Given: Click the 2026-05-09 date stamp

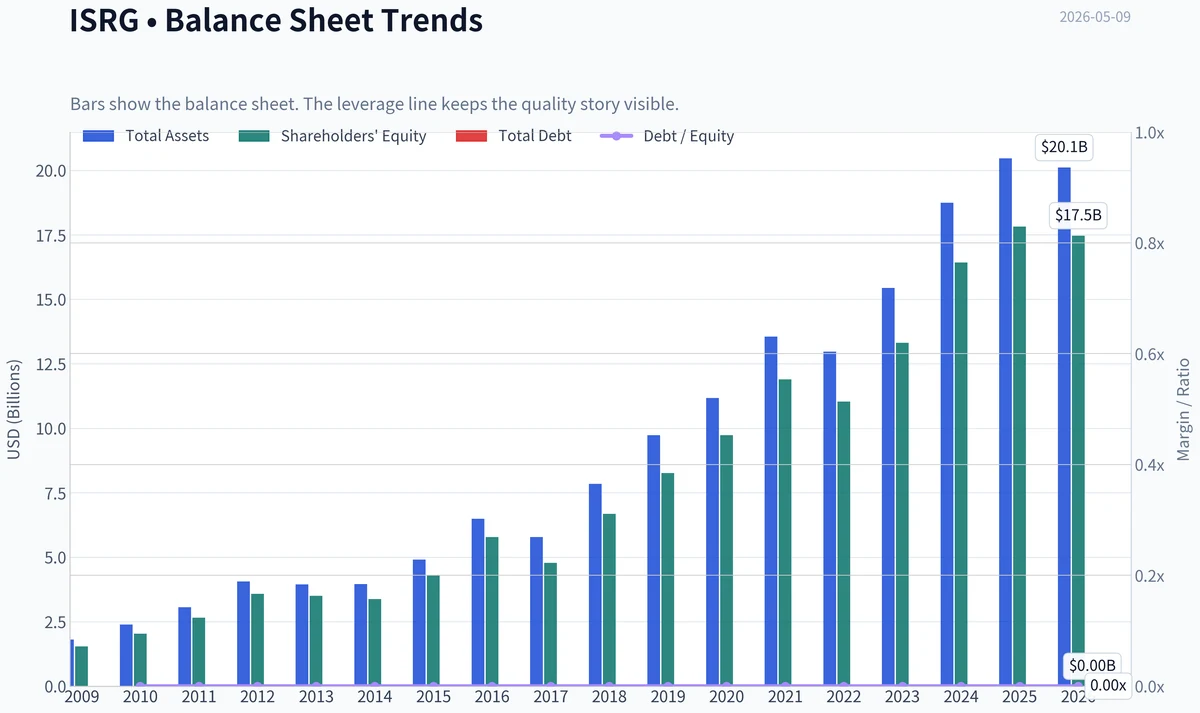Looking at the screenshot, I should click(x=1095, y=17).
